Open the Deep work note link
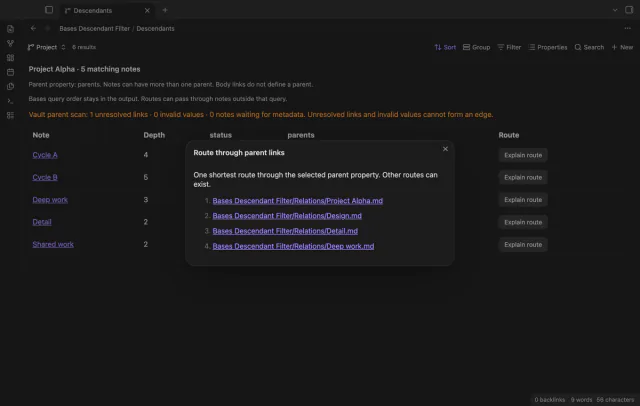This screenshot has height=406, width=640. click(50, 200)
